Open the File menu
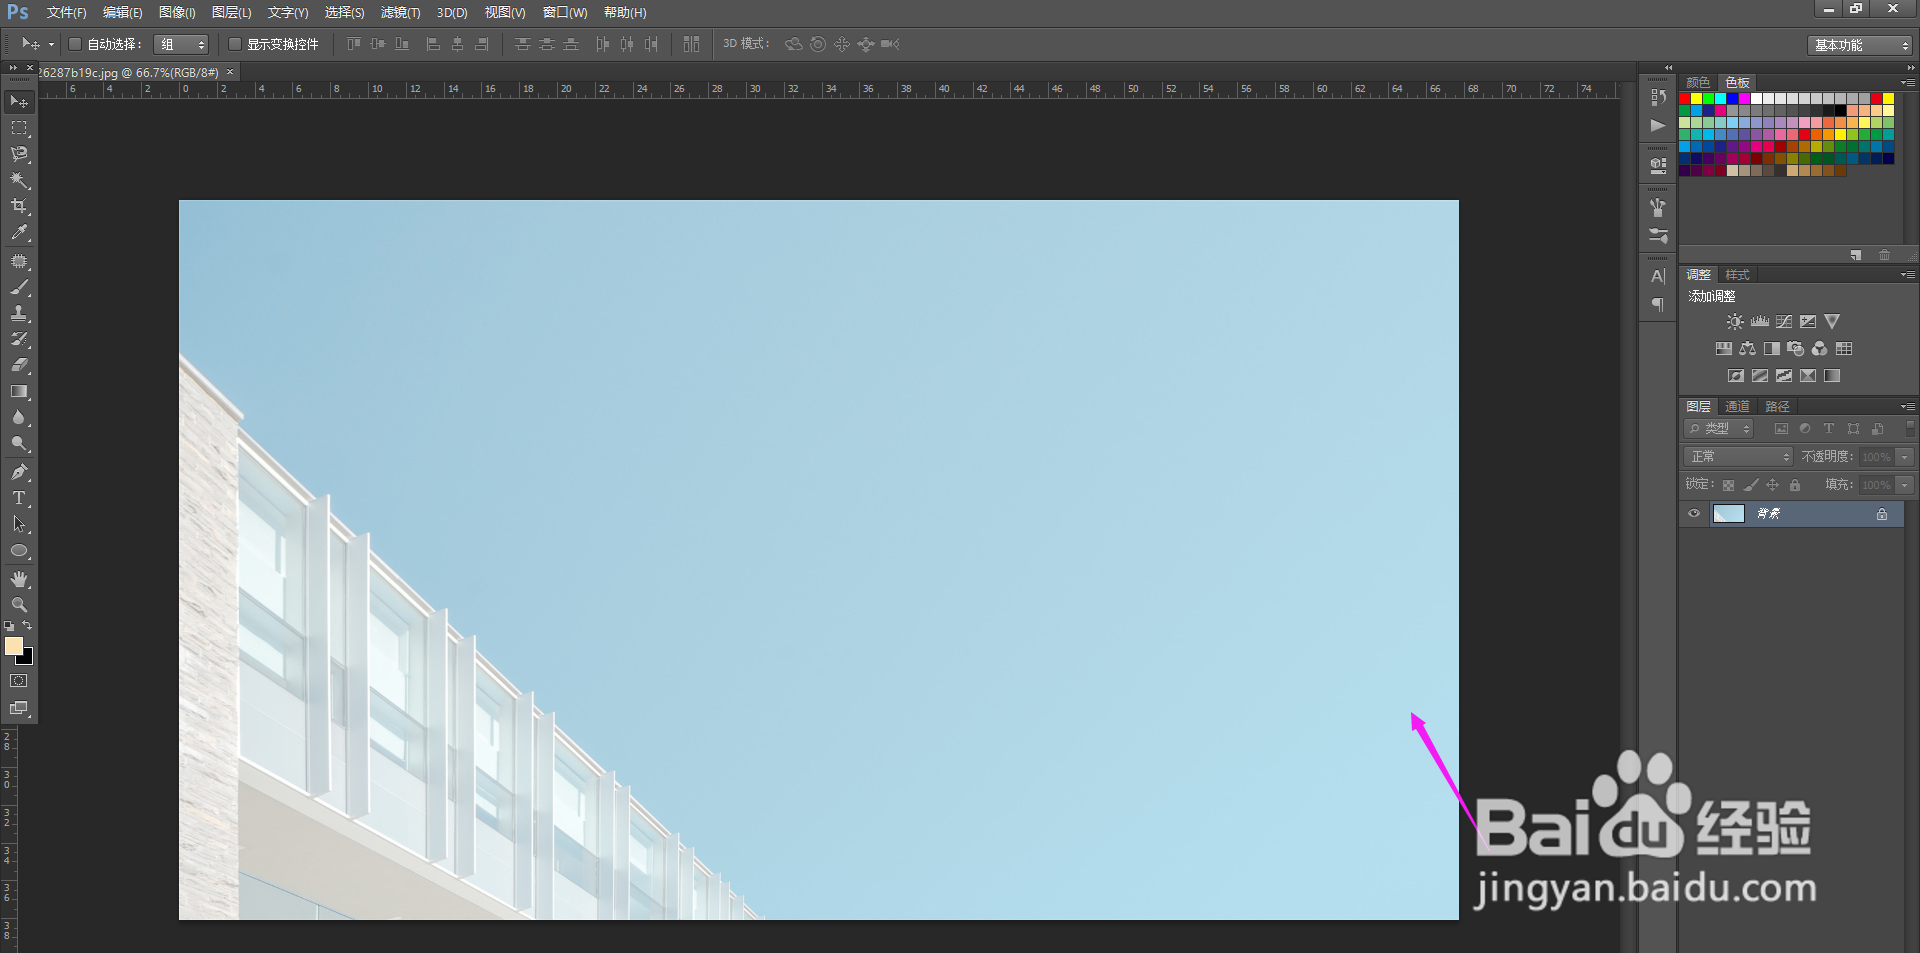1920x953 pixels. [66, 13]
